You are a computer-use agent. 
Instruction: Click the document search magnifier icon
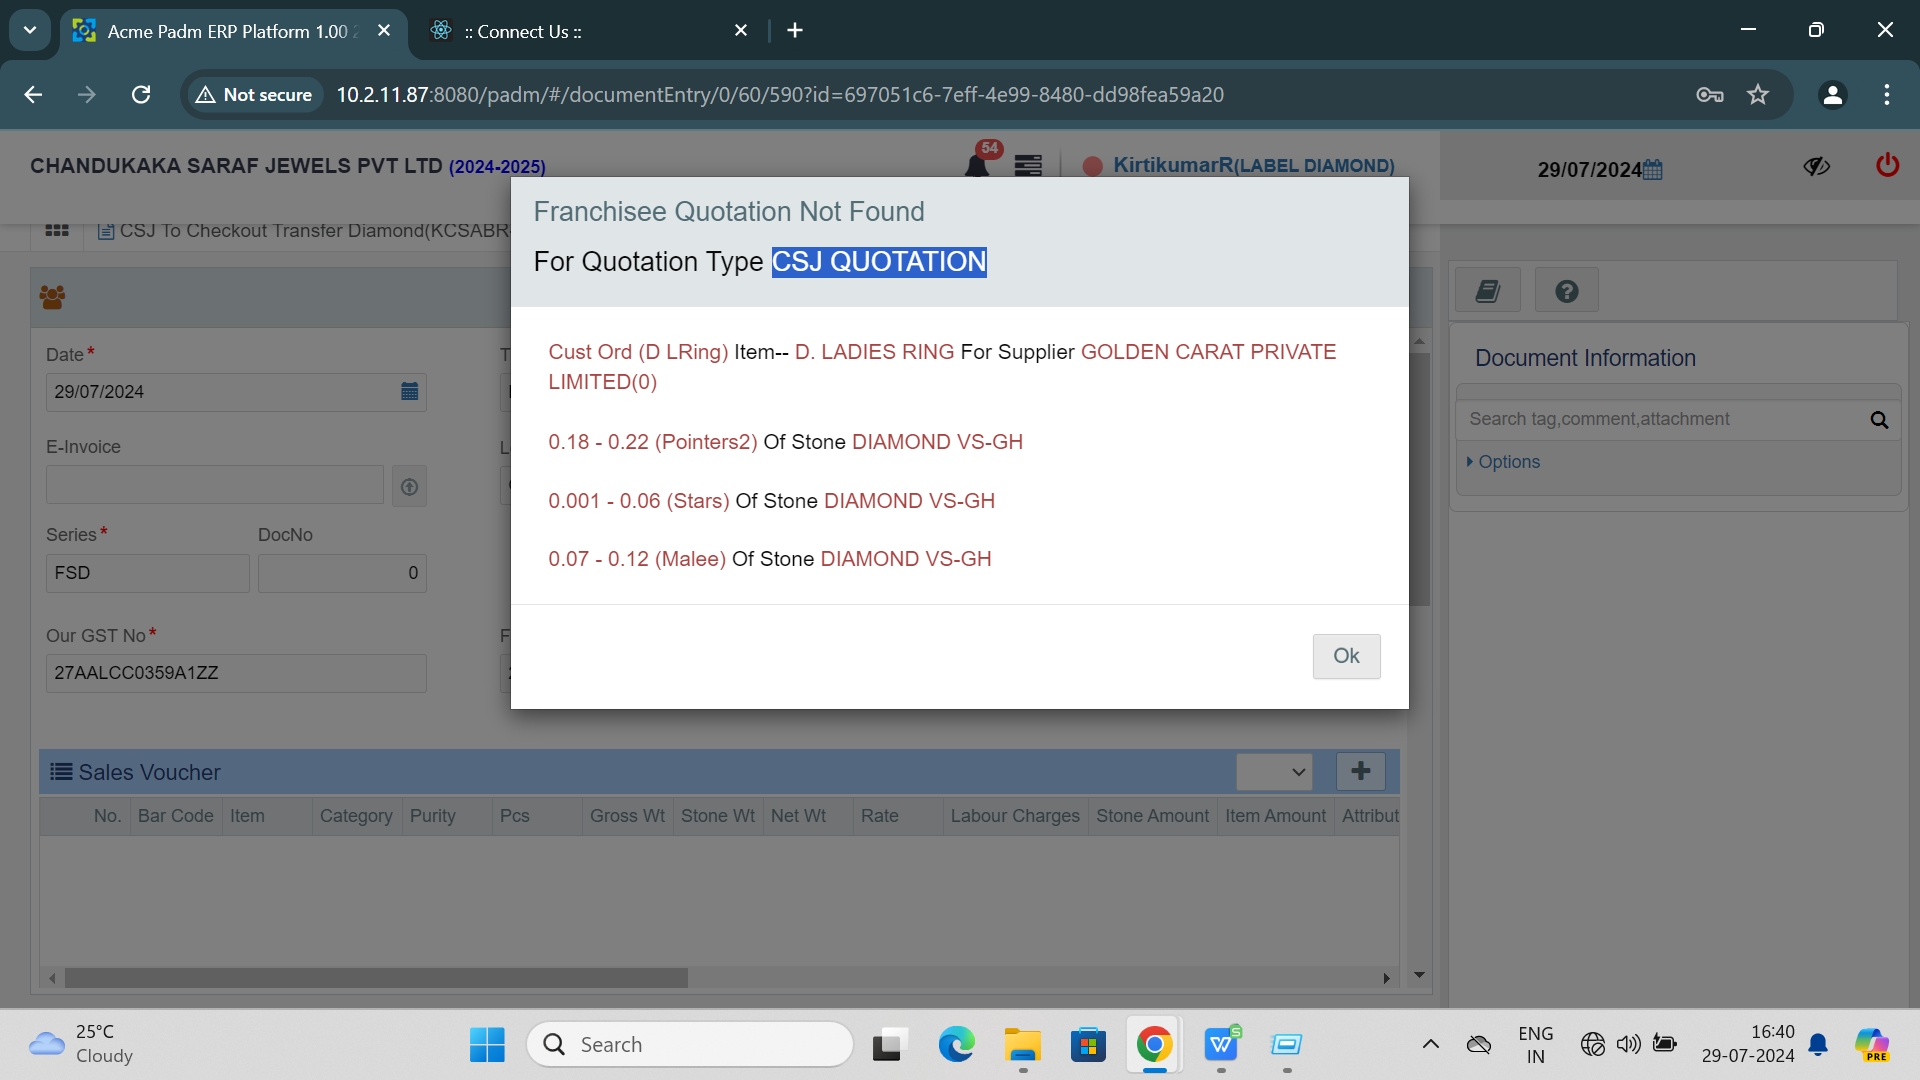(x=1879, y=420)
